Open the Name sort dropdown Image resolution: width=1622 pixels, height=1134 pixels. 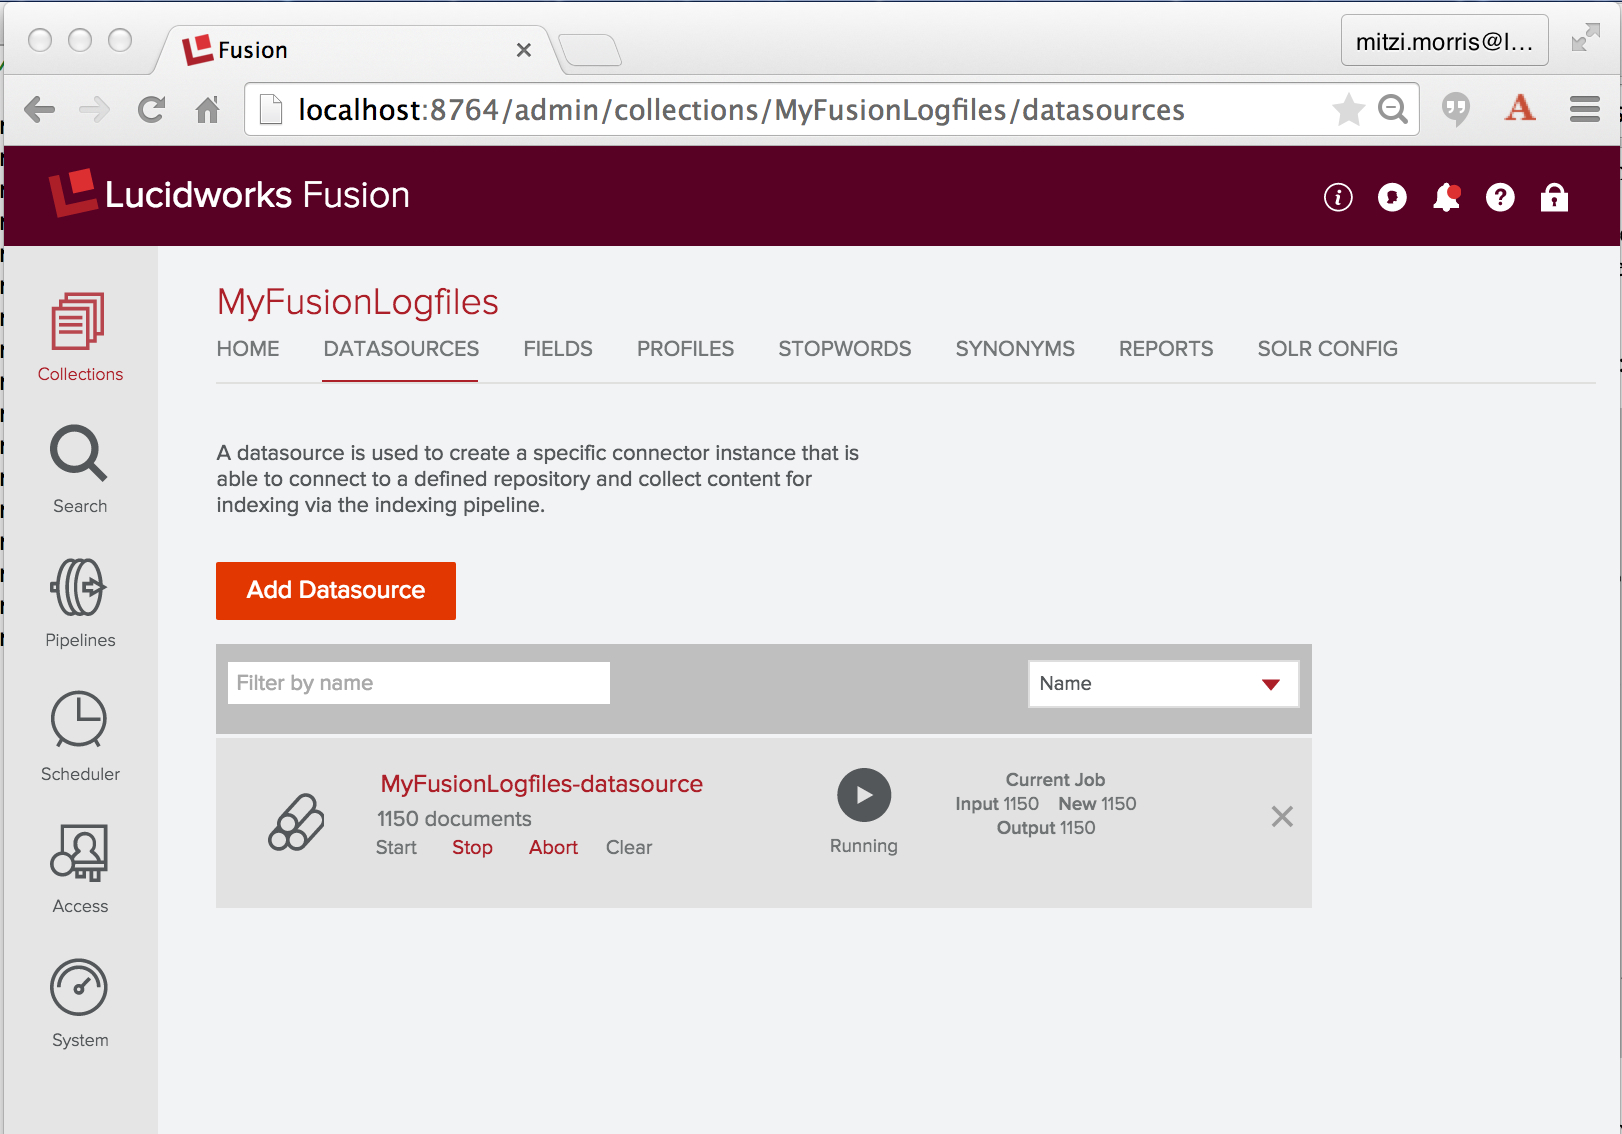coord(1164,684)
